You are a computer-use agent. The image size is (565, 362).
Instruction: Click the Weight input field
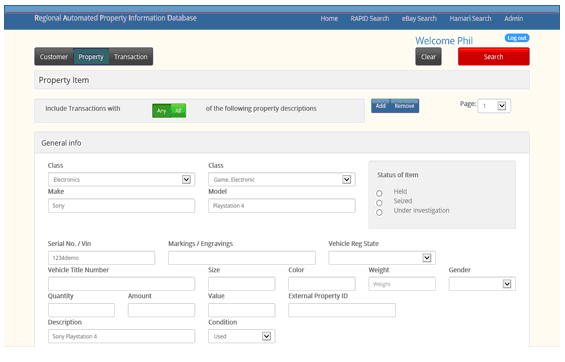click(x=402, y=284)
